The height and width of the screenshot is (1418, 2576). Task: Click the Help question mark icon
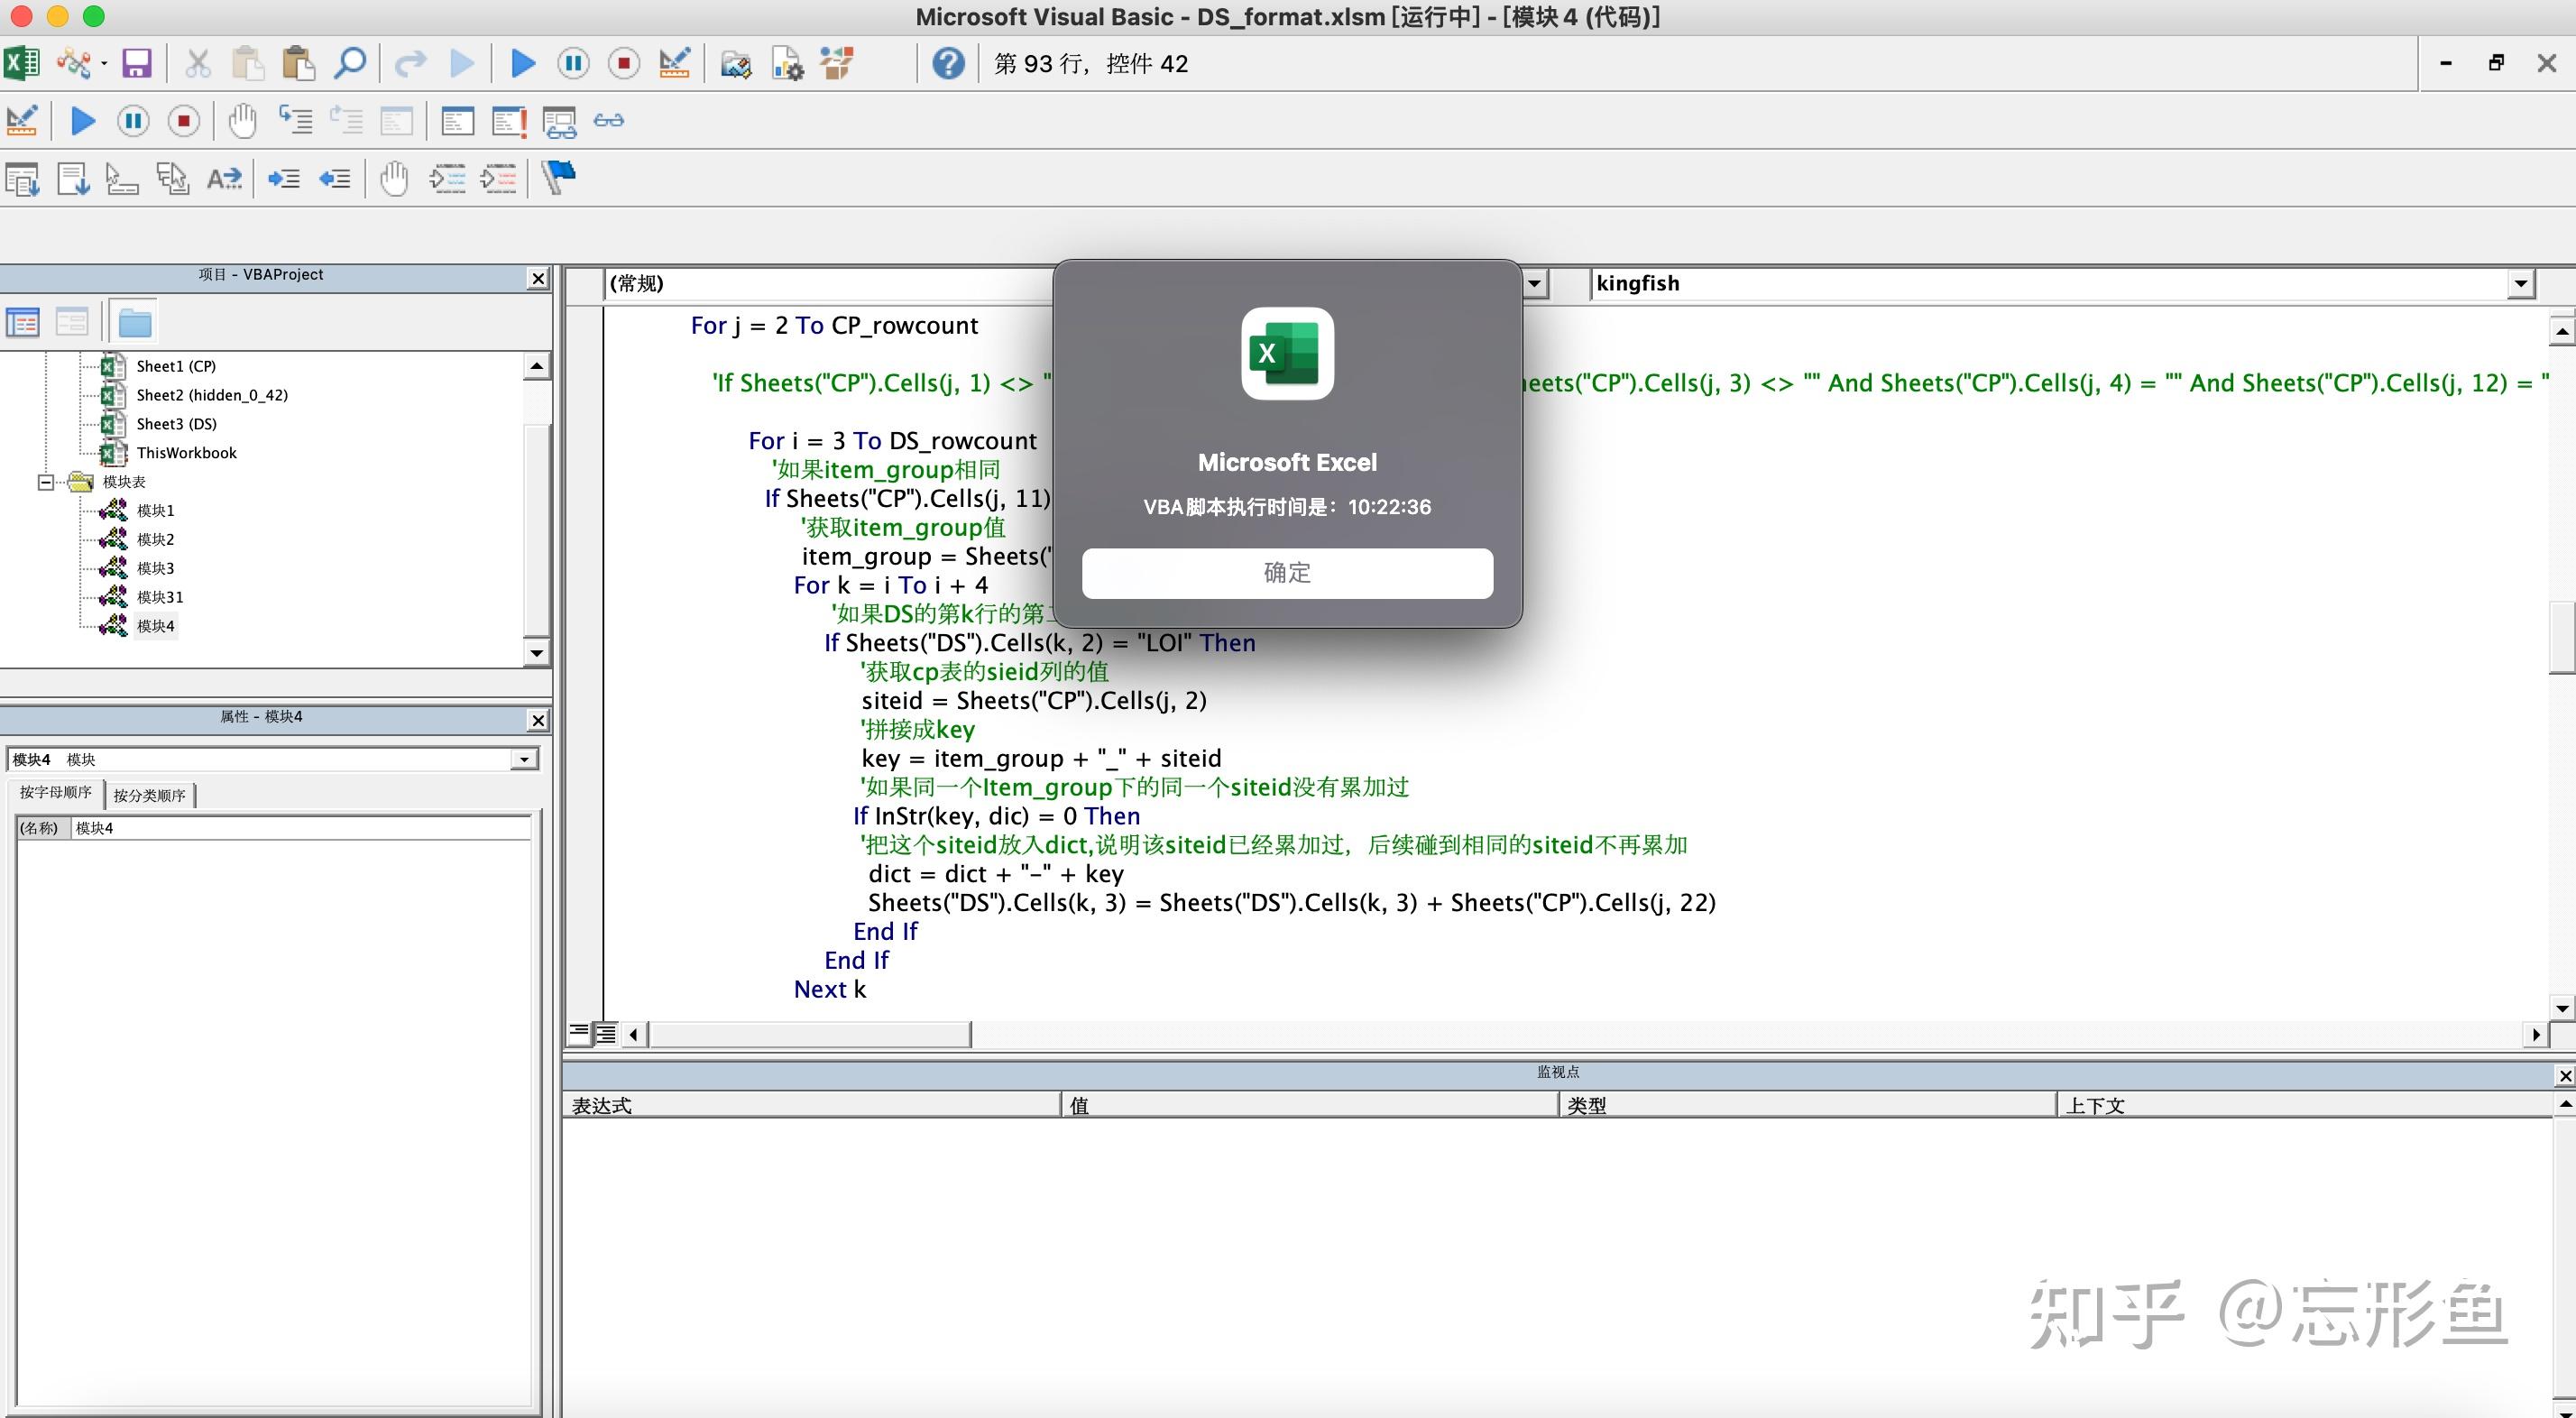[947, 64]
